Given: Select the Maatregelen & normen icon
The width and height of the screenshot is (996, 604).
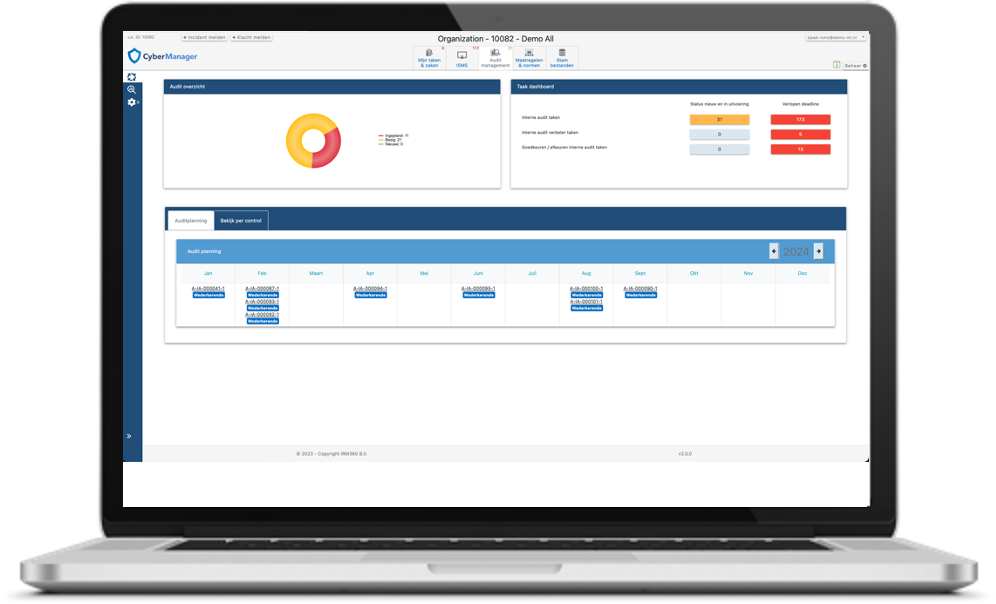Looking at the screenshot, I should [x=529, y=58].
